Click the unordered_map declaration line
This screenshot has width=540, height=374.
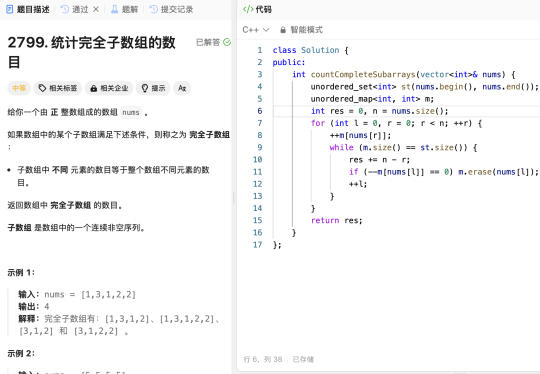(372, 99)
